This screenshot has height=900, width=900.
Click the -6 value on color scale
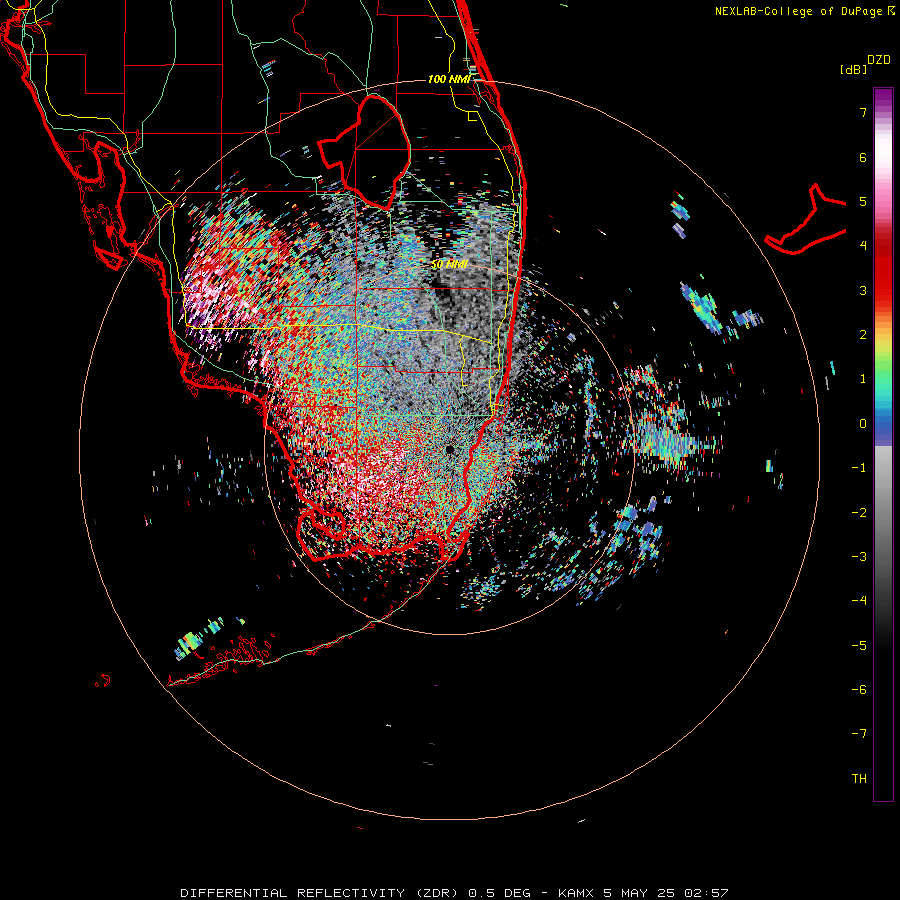[x=859, y=689]
